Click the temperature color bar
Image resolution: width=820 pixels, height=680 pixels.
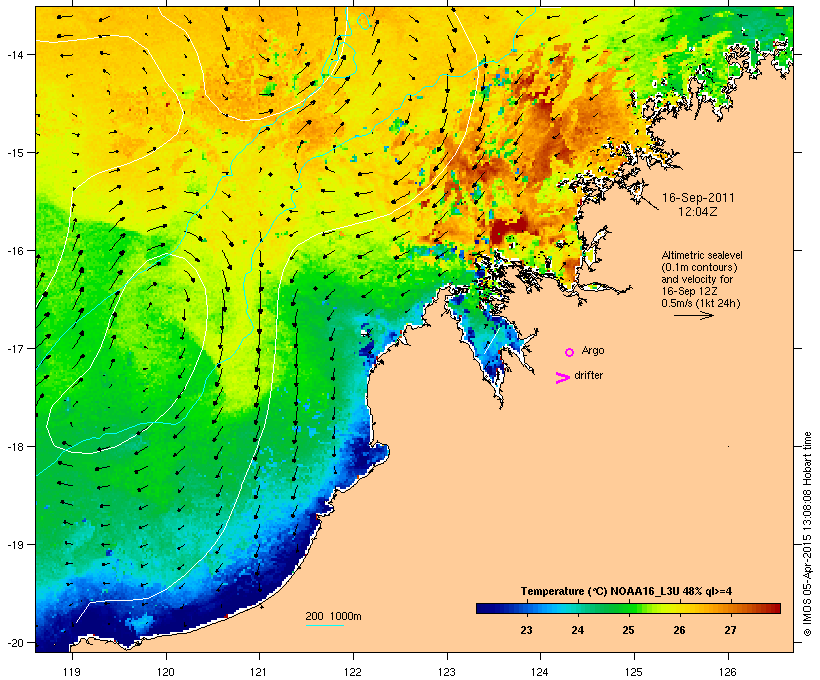(x=628, y=608)
